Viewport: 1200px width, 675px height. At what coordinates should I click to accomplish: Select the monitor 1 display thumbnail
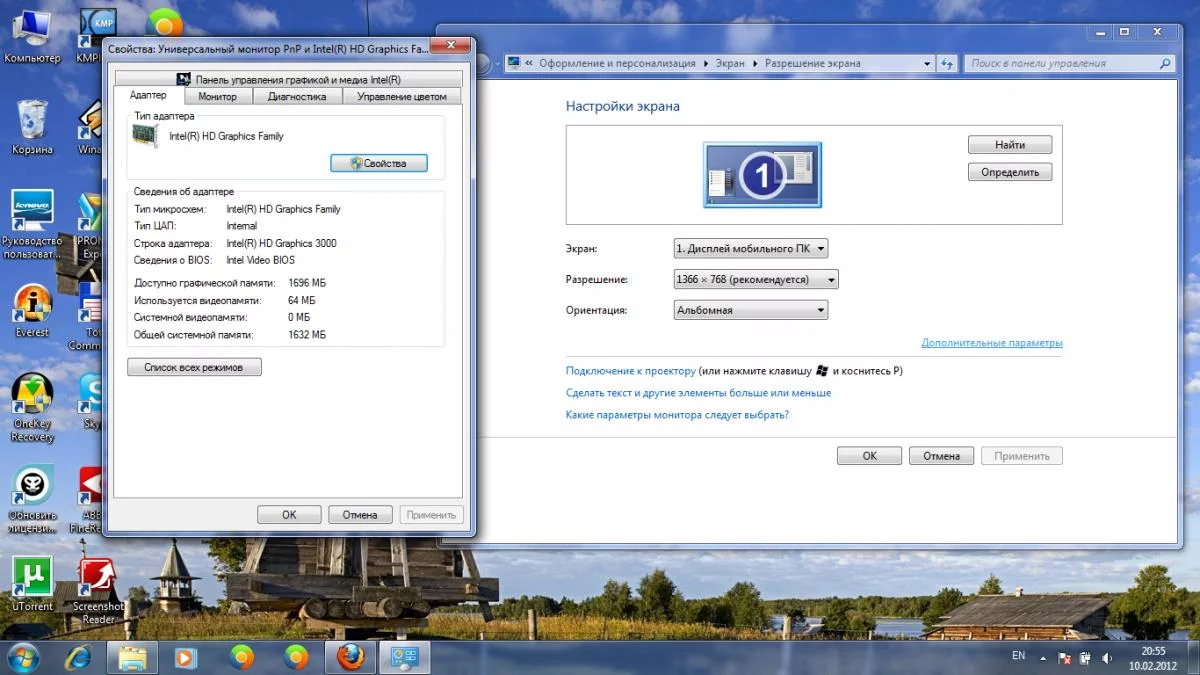tap(762, 175)
